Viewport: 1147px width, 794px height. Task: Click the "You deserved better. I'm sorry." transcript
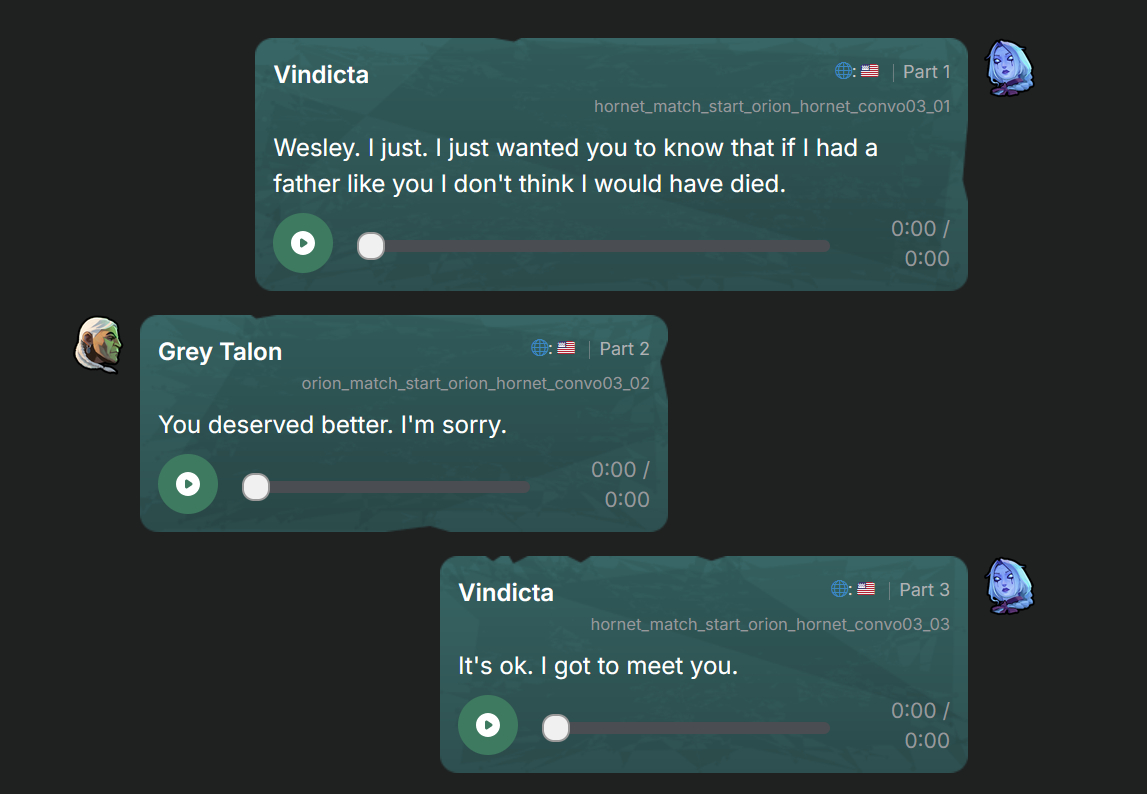tap(332, 425)
